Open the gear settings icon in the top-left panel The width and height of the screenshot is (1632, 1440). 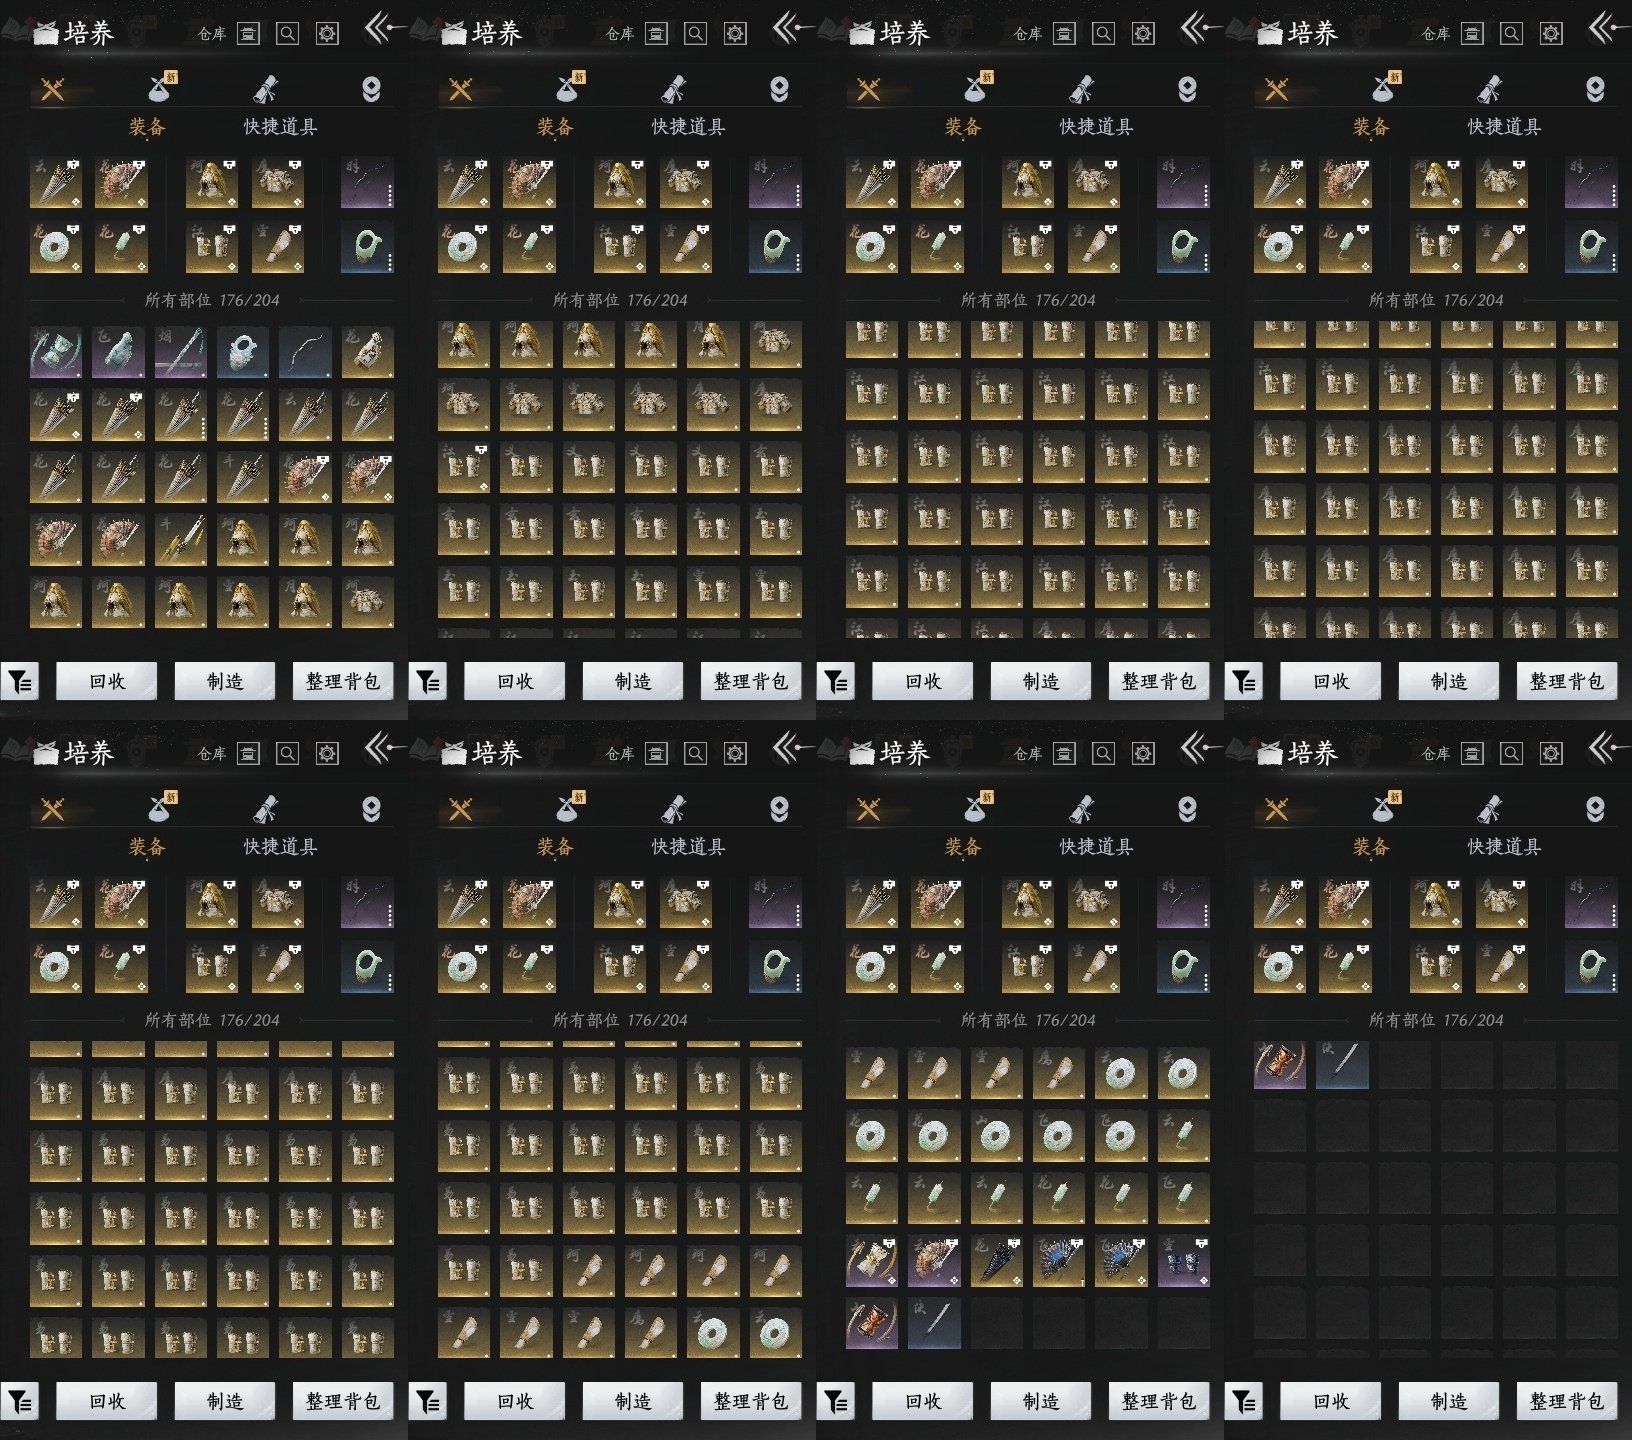point(327,34)
